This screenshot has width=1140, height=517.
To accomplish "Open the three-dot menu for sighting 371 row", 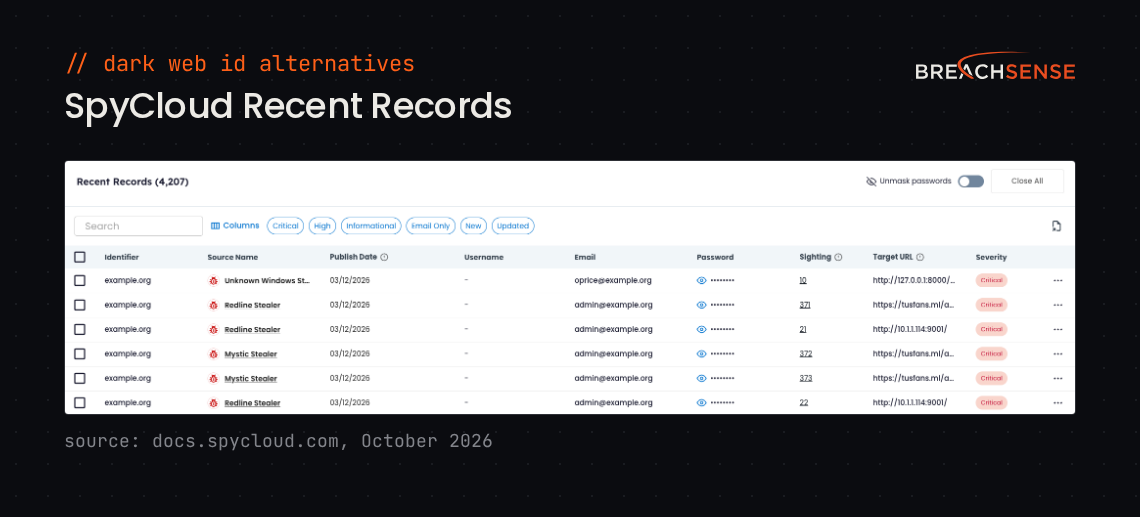I will click(x=1058, y=305).
